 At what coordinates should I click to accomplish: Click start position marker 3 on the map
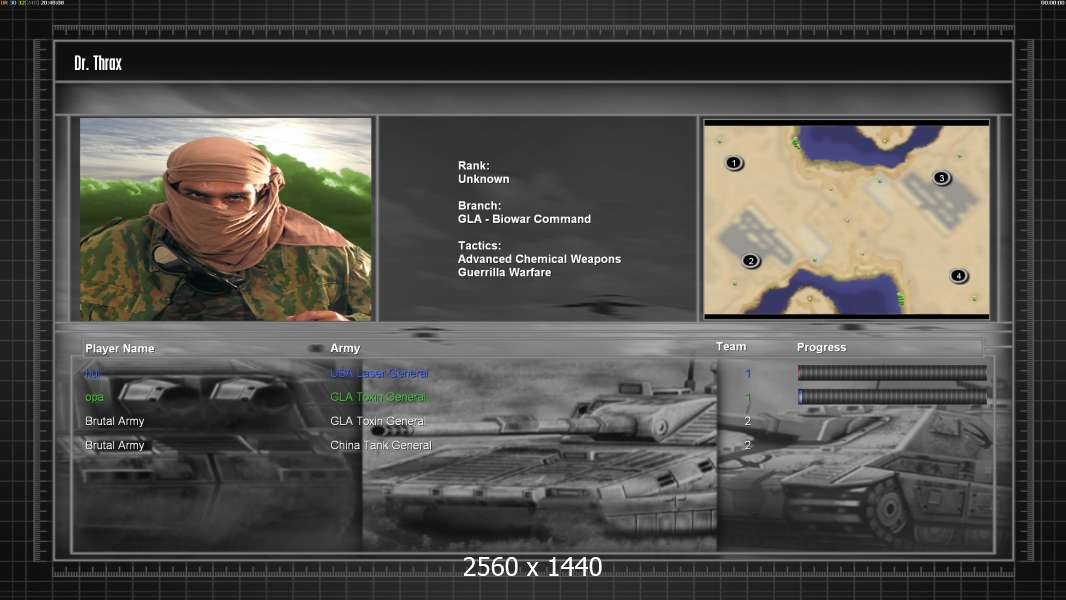click(942, 178)
